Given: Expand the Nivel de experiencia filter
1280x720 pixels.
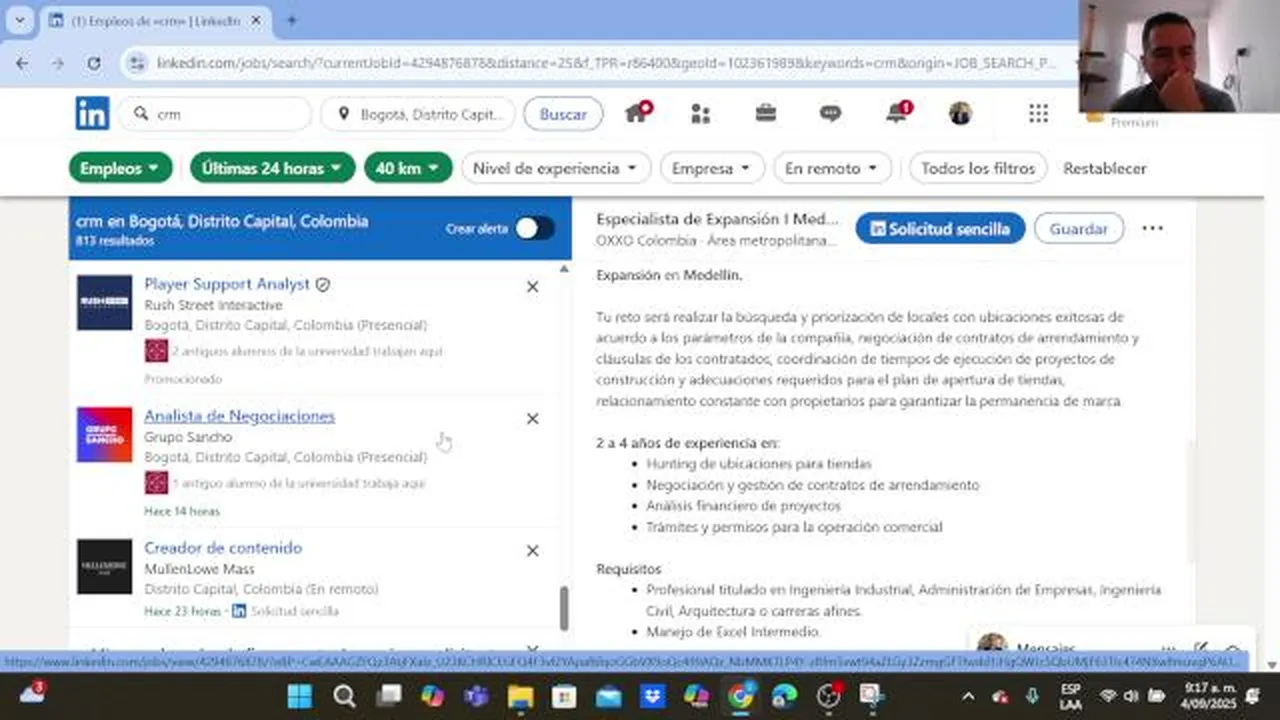Looking at the screenshot, I should click(x=556, y=168).
